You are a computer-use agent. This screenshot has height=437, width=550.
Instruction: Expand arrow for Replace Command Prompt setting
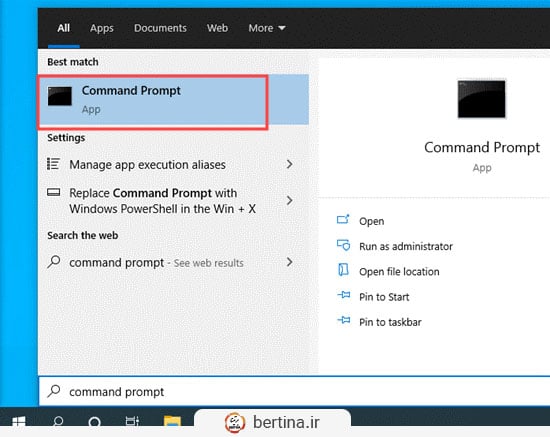point(289,201)
